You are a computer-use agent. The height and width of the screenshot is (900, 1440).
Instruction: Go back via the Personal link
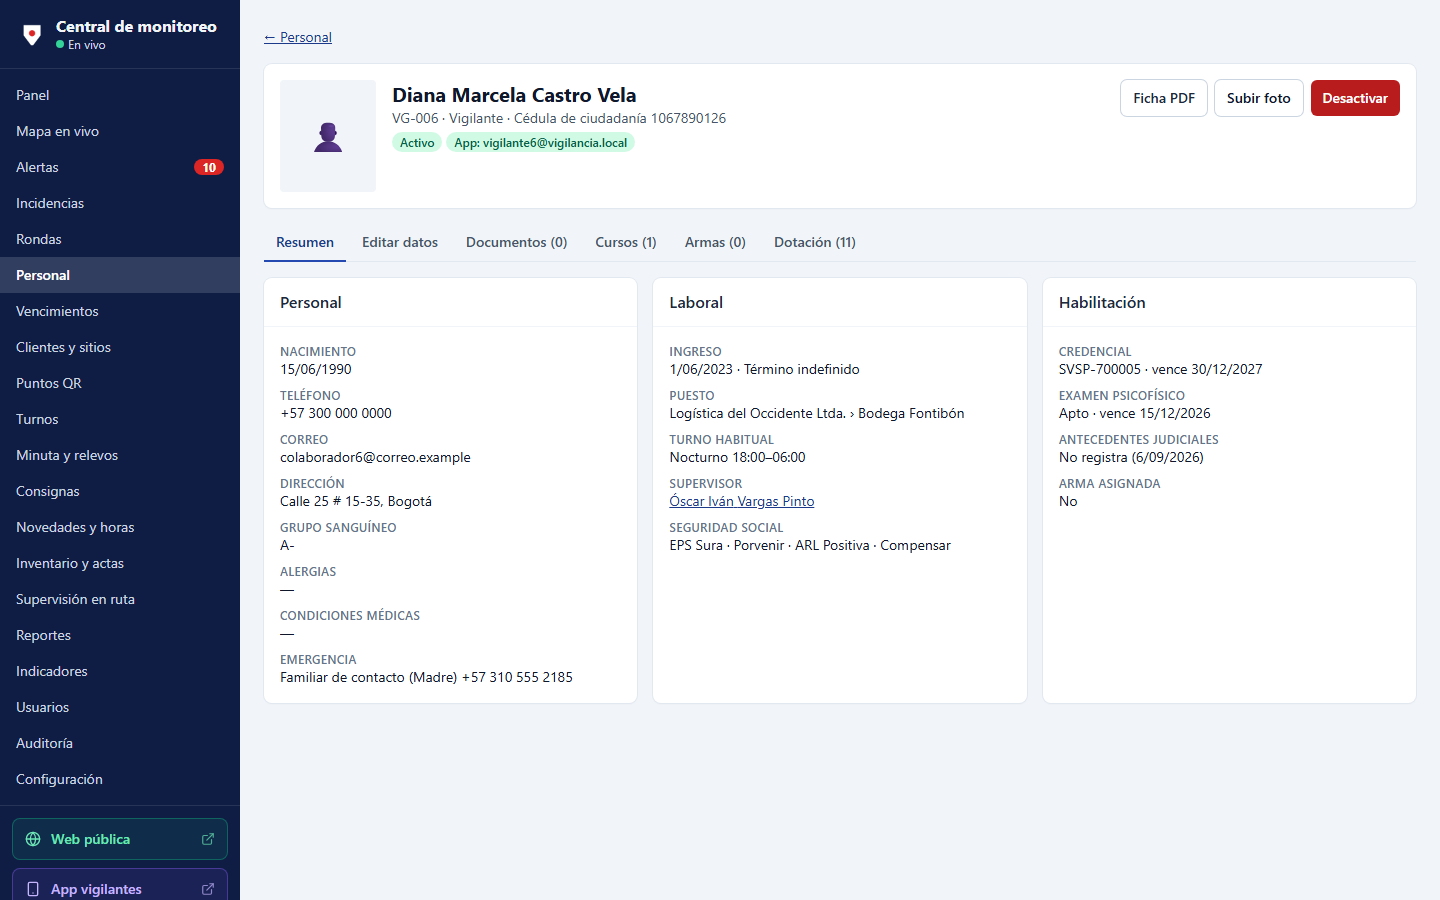click(298, 37)
